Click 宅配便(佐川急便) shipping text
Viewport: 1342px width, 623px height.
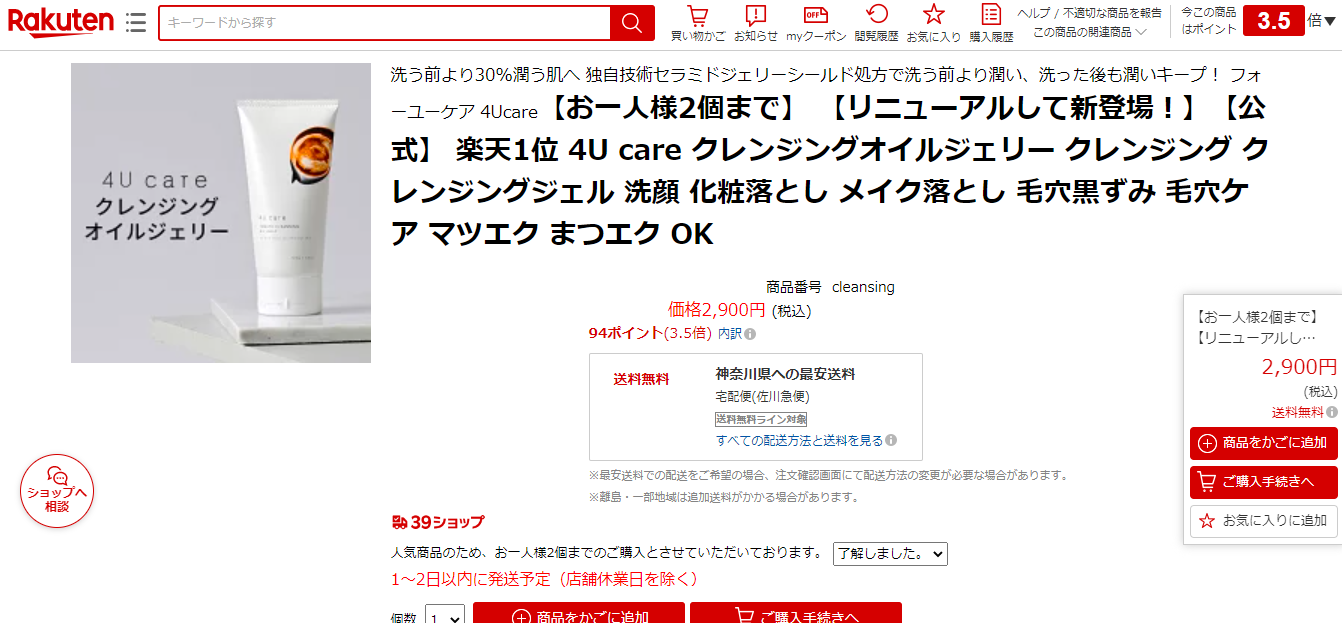pyautogui.click(x=762, y=397)
